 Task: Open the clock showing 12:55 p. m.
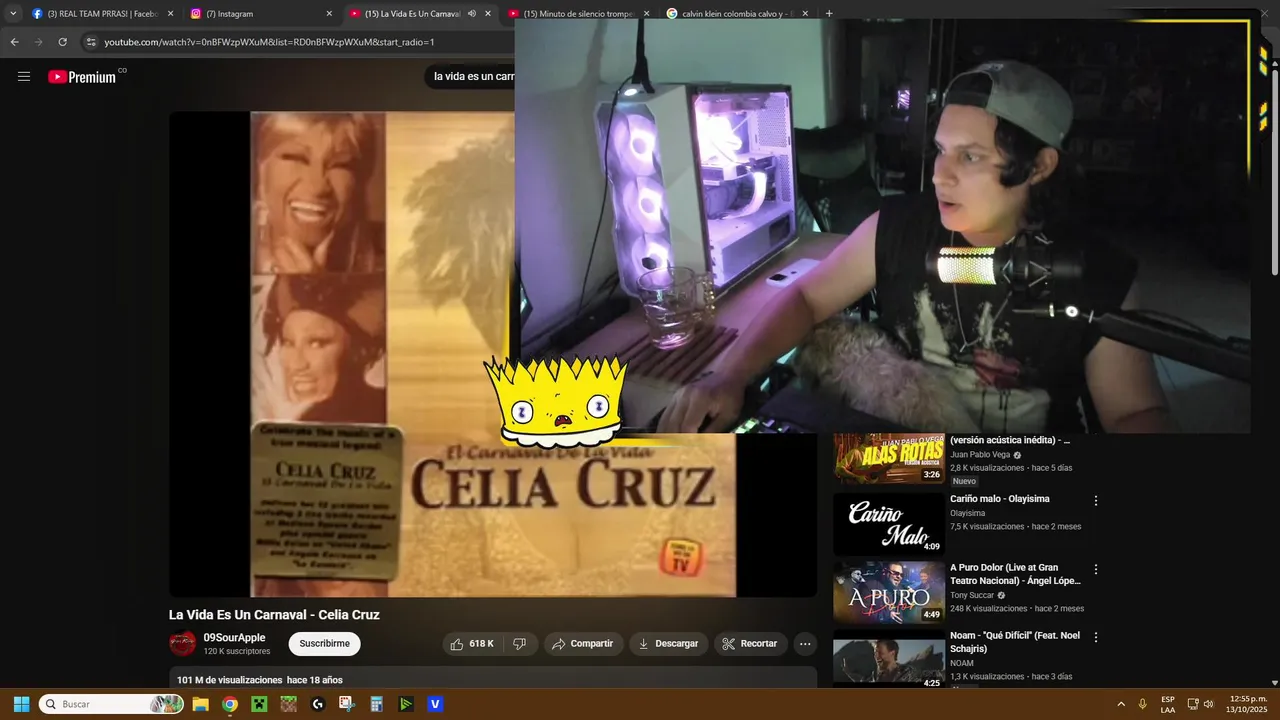(1248, 704)
